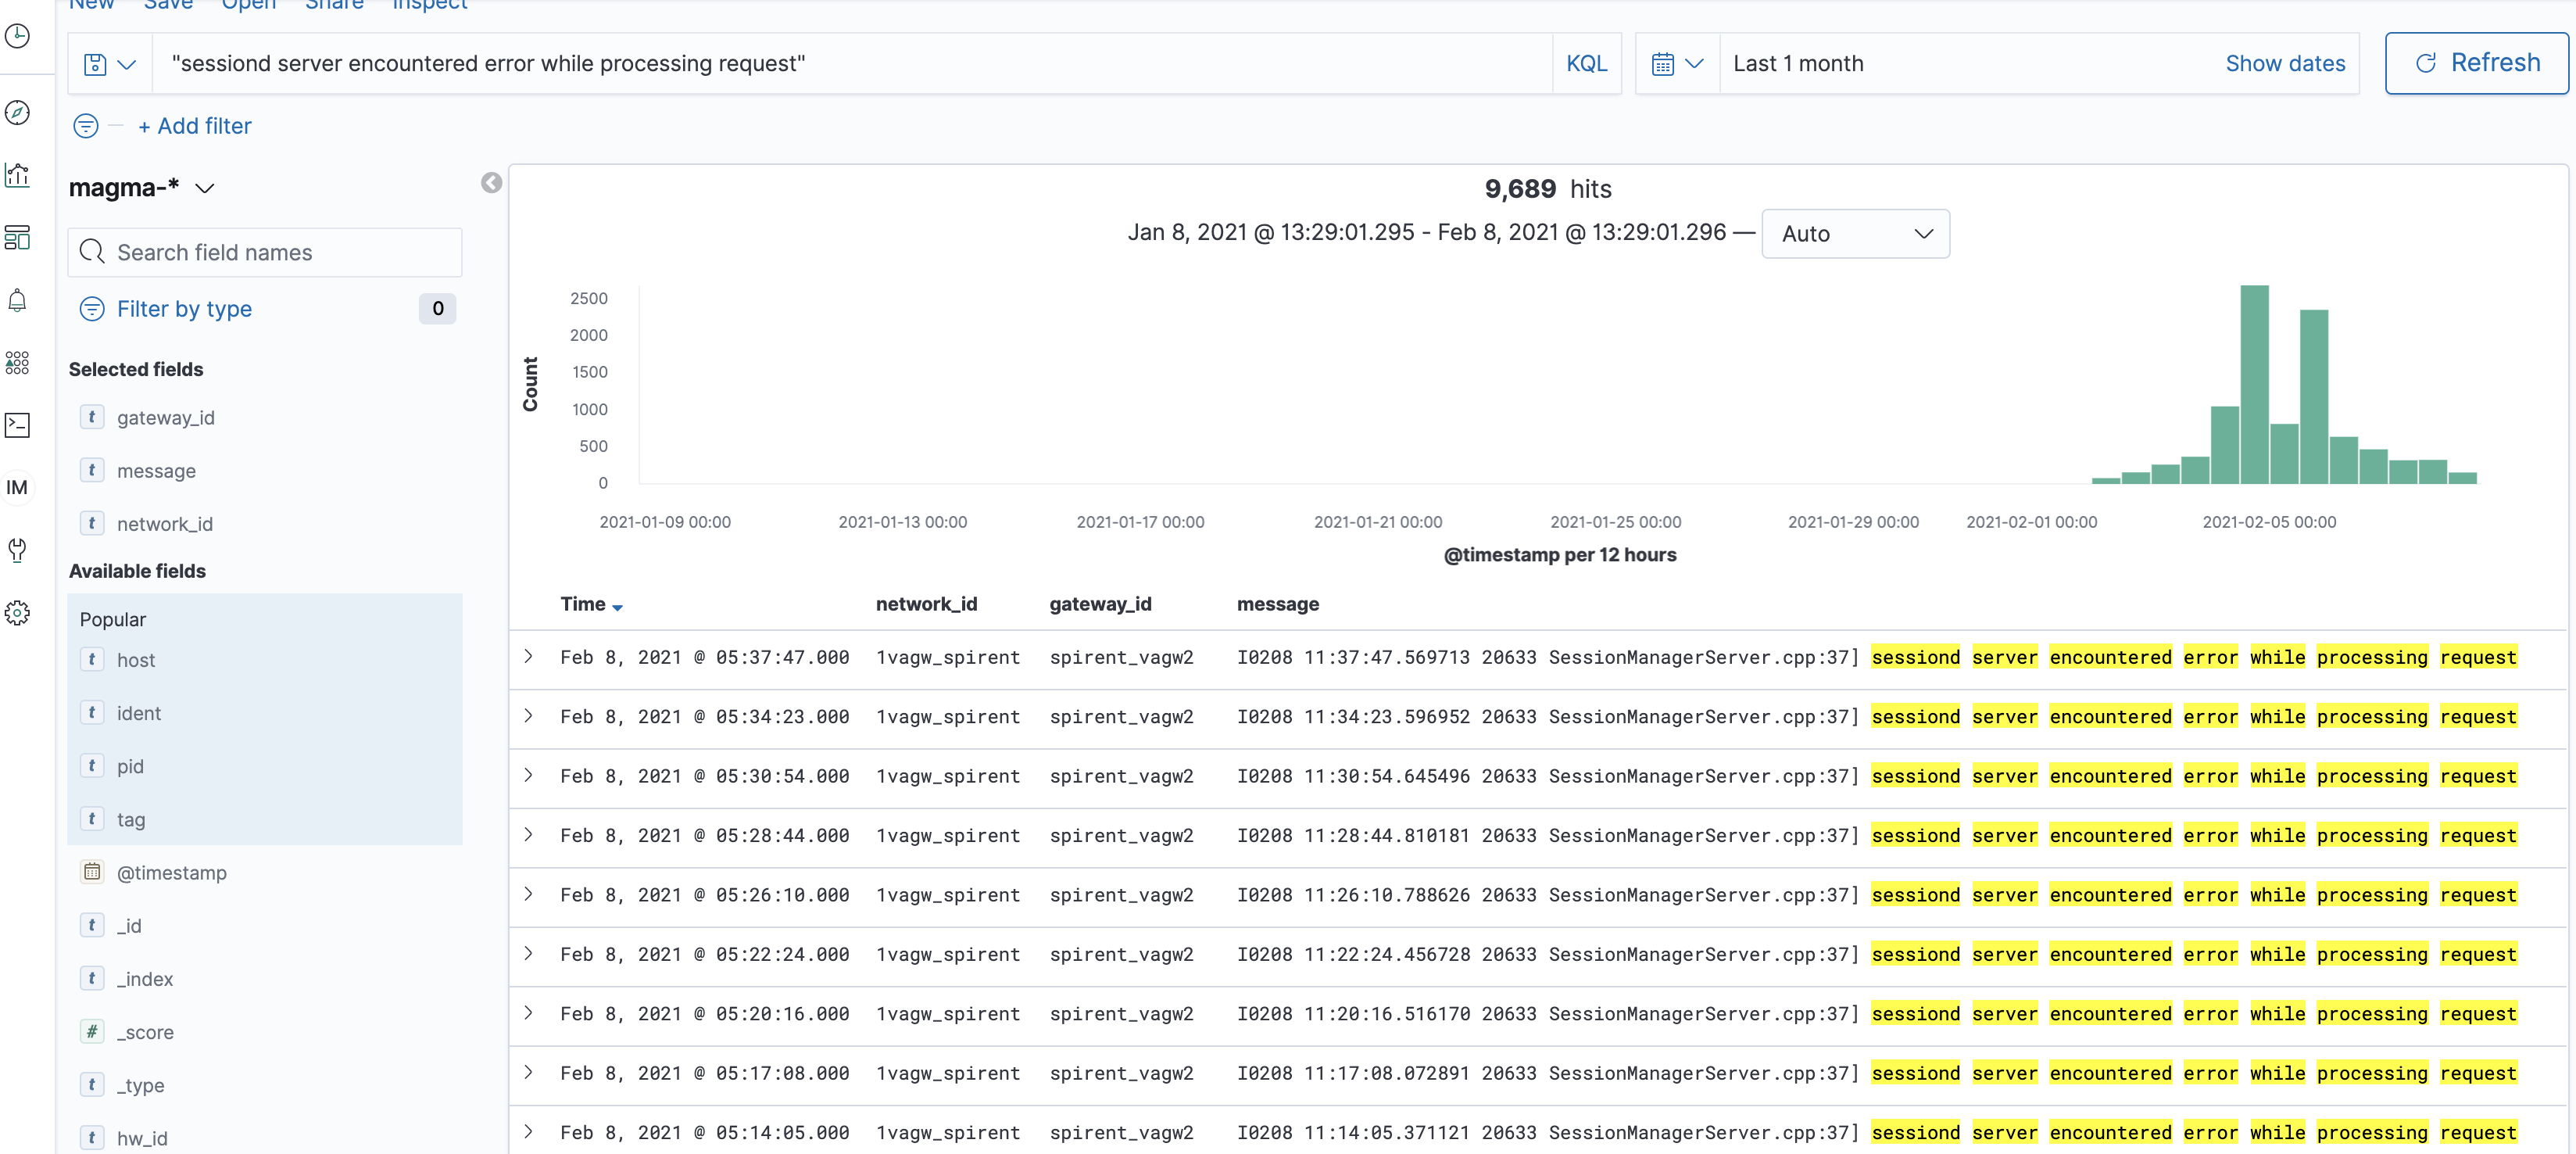This screenshot has width=2576, height=1154.
Task: Expand the 05:28:44.000 log row
Action: pyautogui.click(x=528, y=835)
